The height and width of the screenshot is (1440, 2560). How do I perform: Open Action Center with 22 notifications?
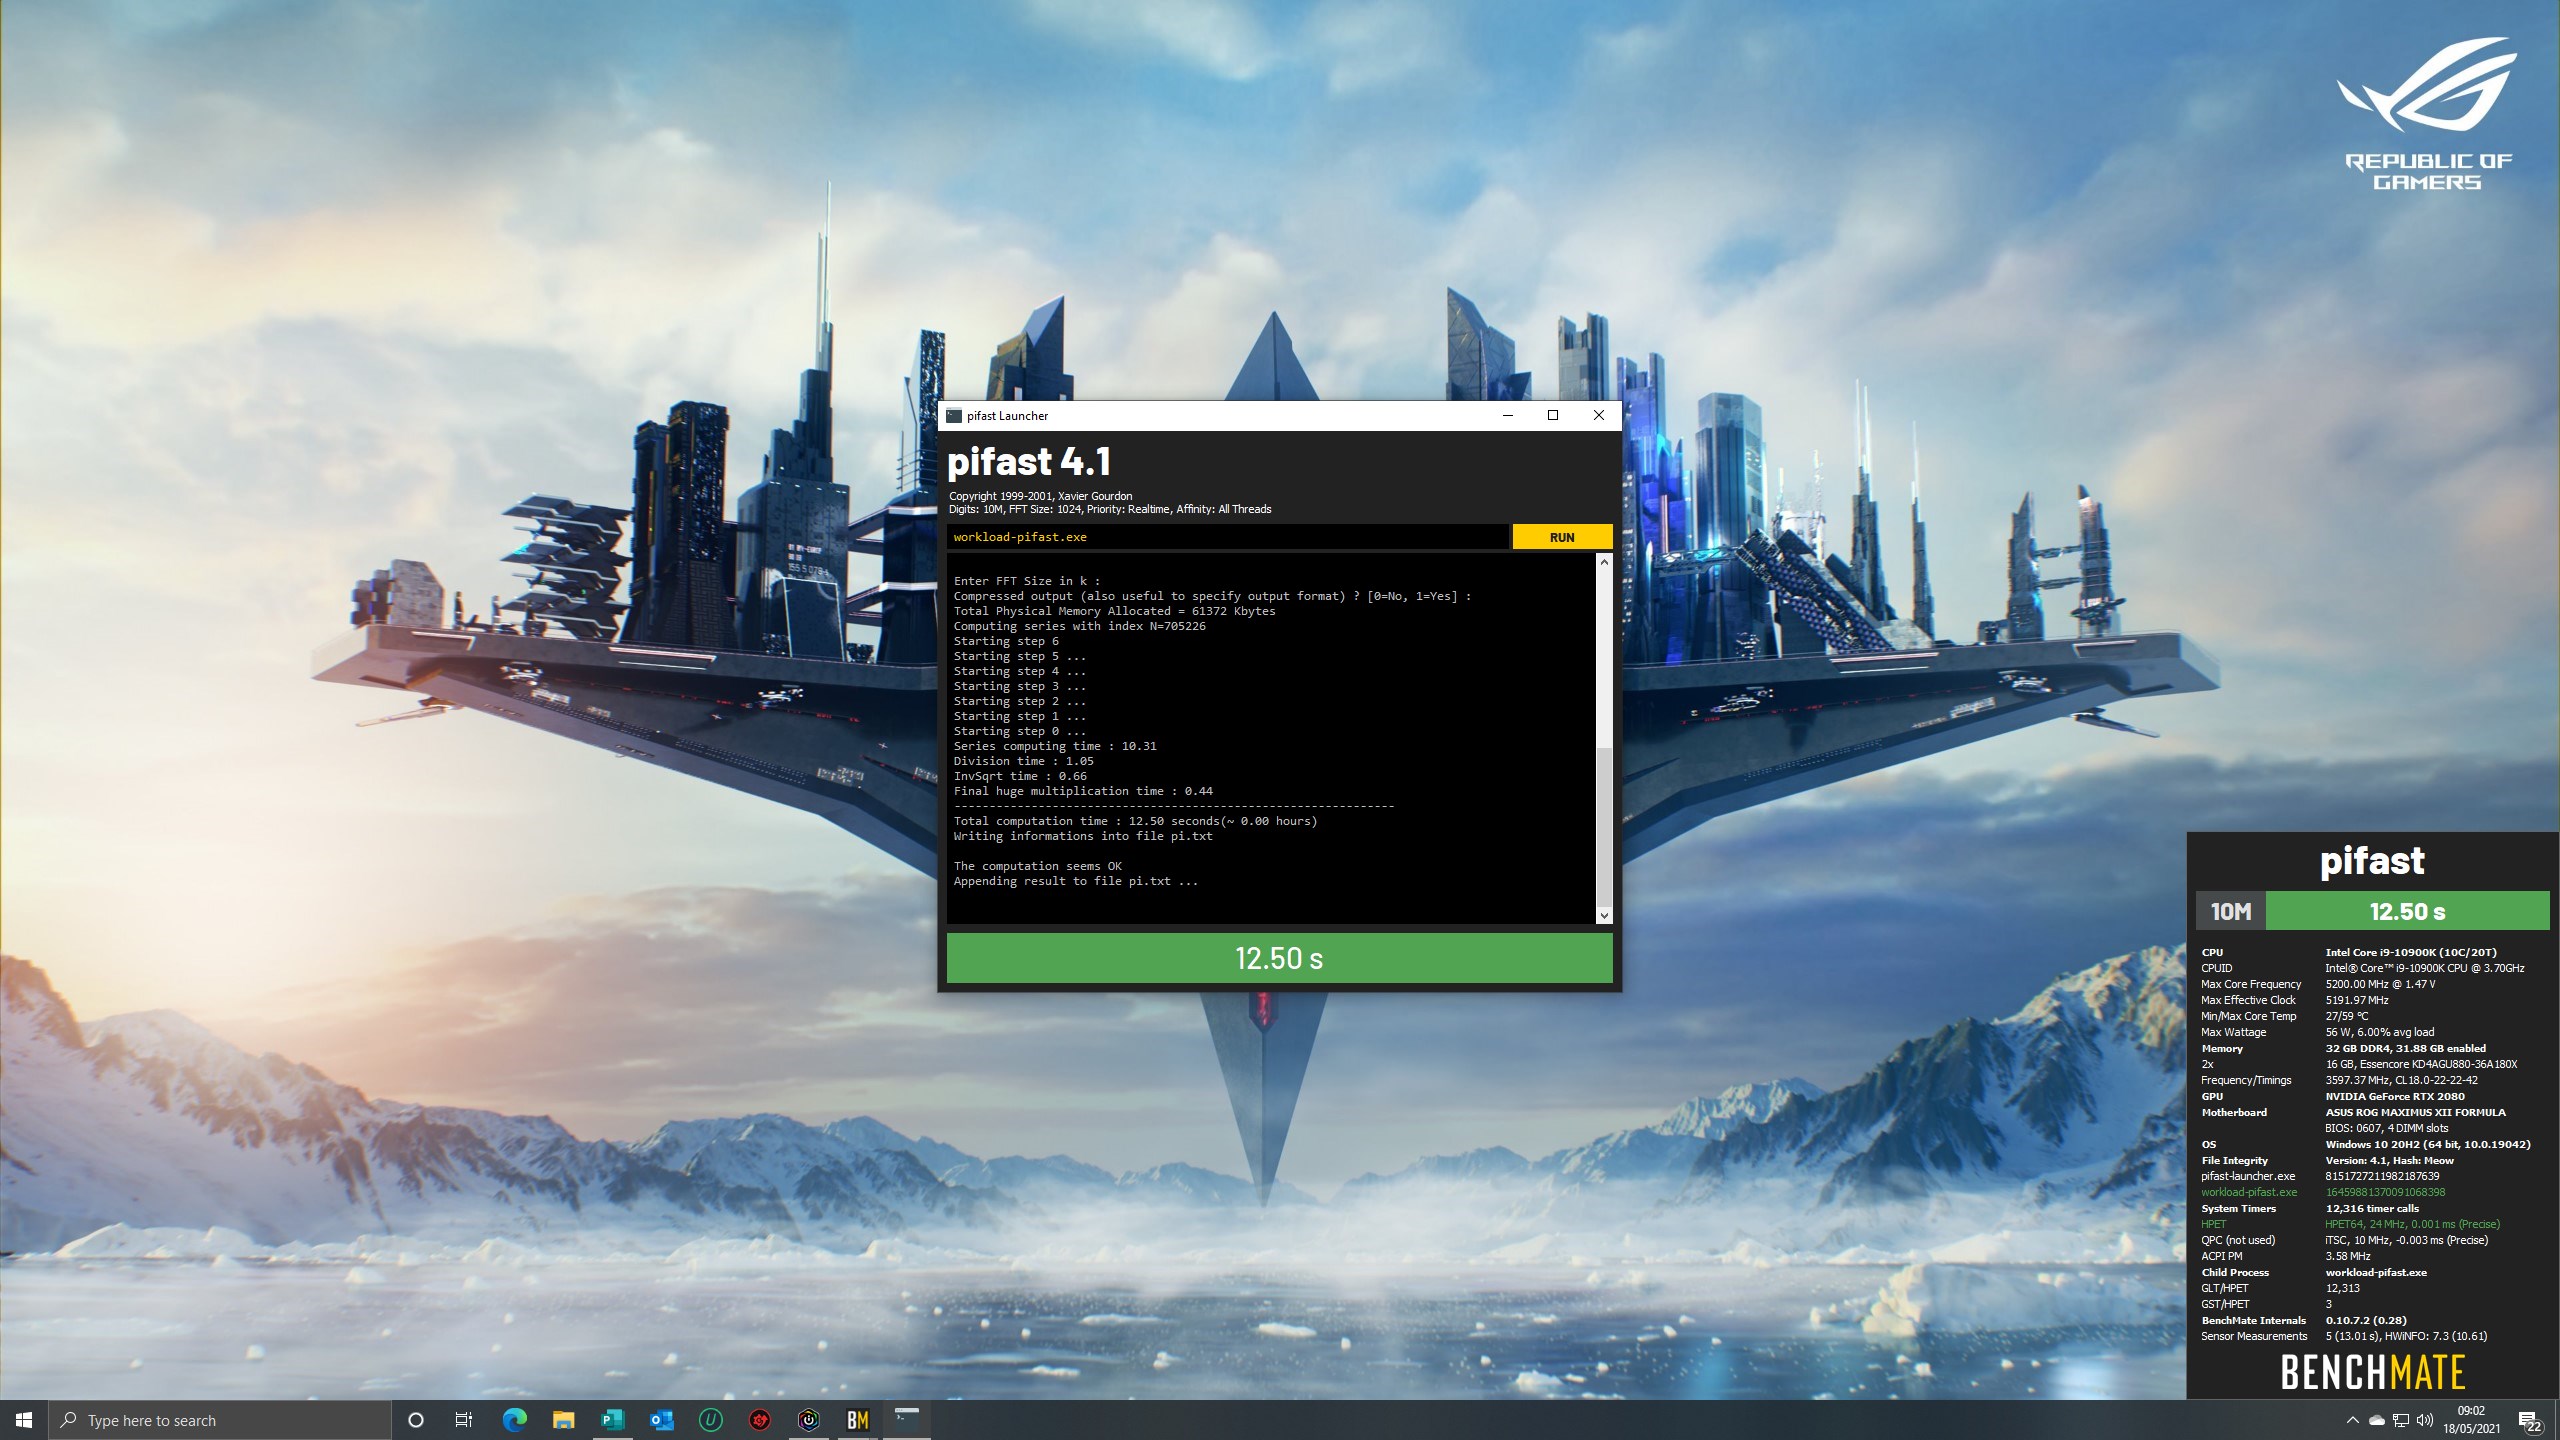[2530, 1420]
